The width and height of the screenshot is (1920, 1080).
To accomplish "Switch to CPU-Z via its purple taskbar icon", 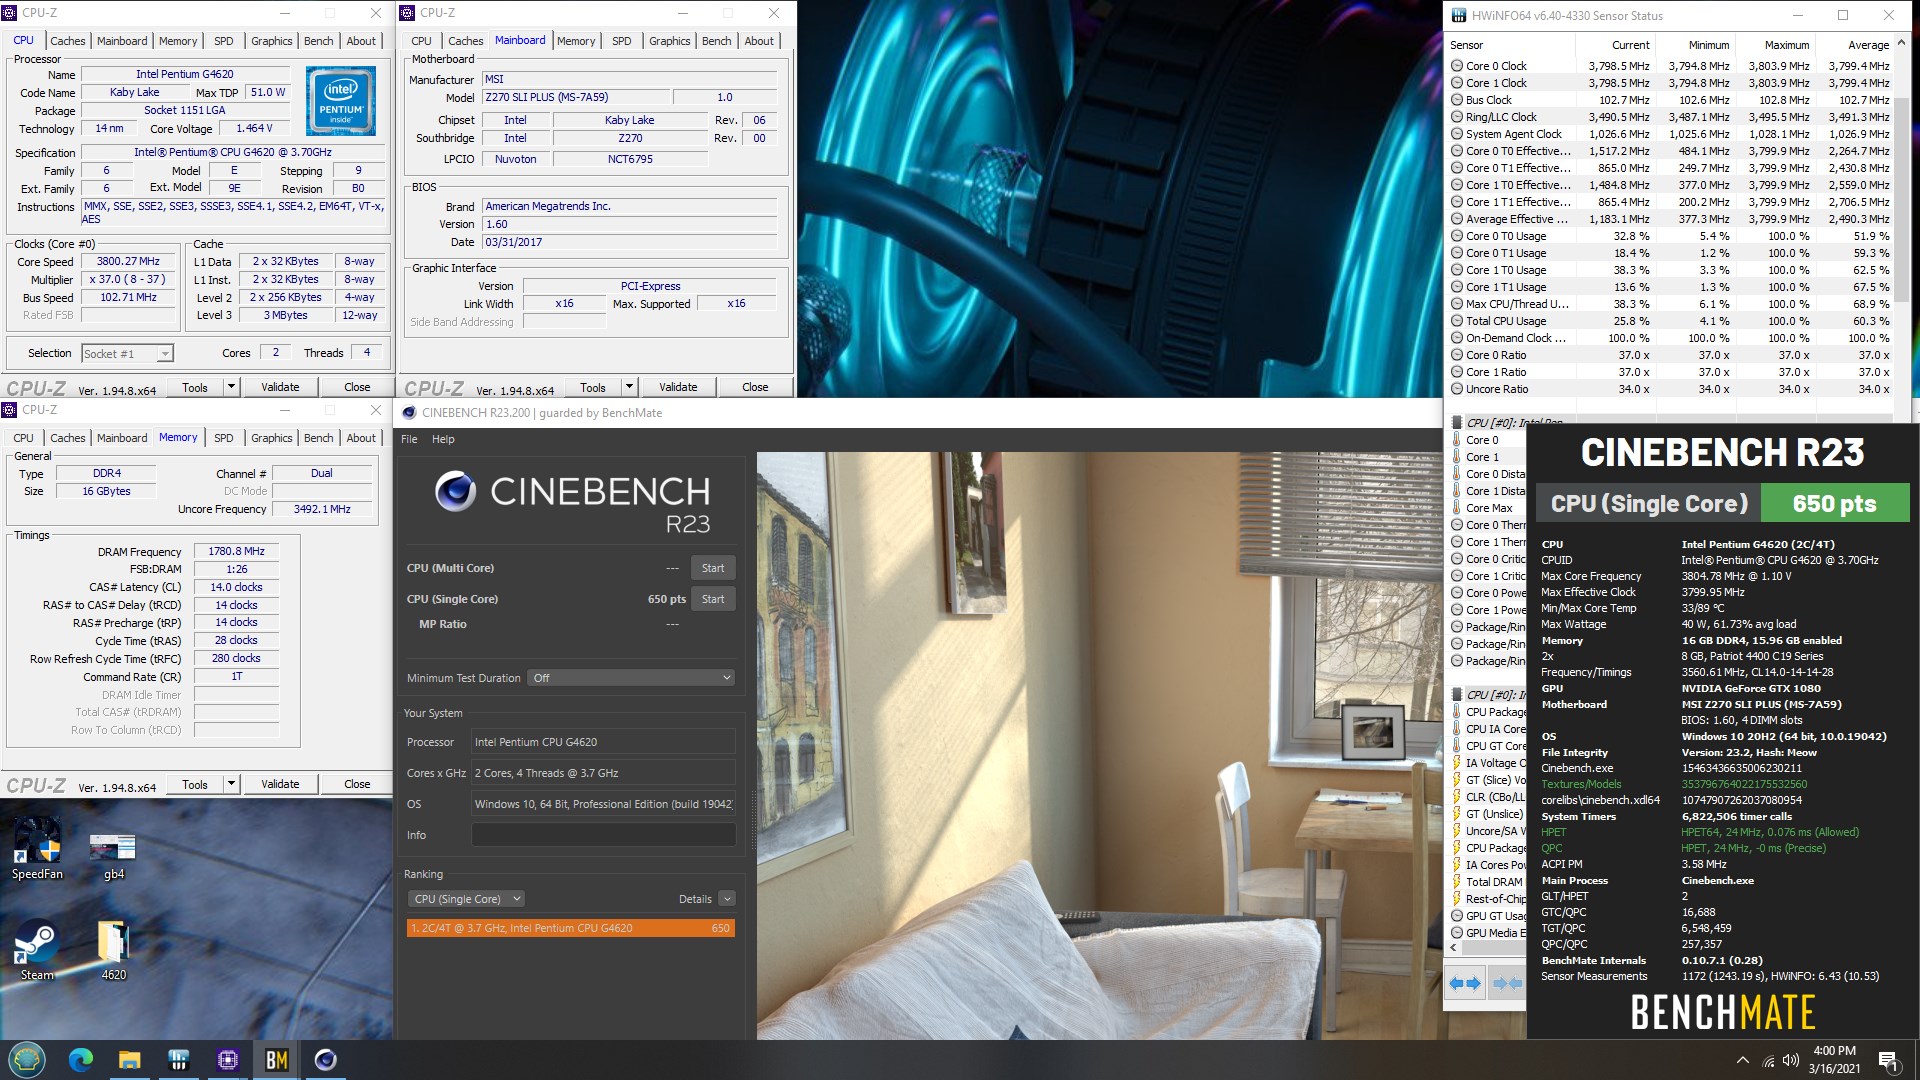I will (228, 1059).
